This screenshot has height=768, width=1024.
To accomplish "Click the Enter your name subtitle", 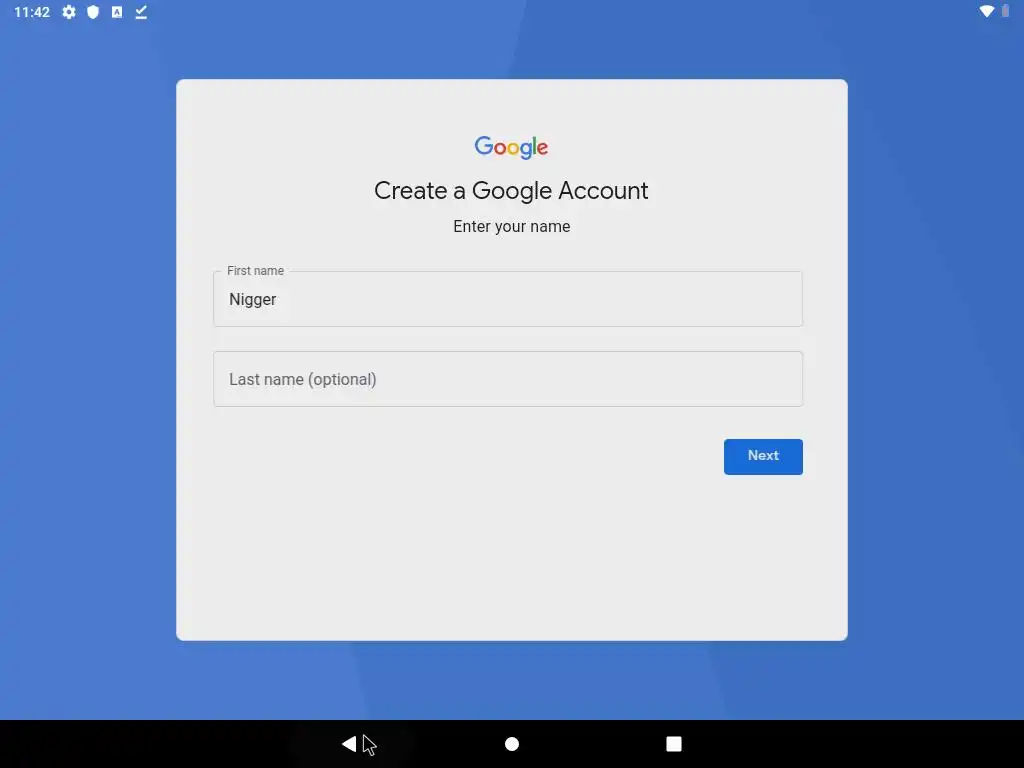I will pos(511,227).
